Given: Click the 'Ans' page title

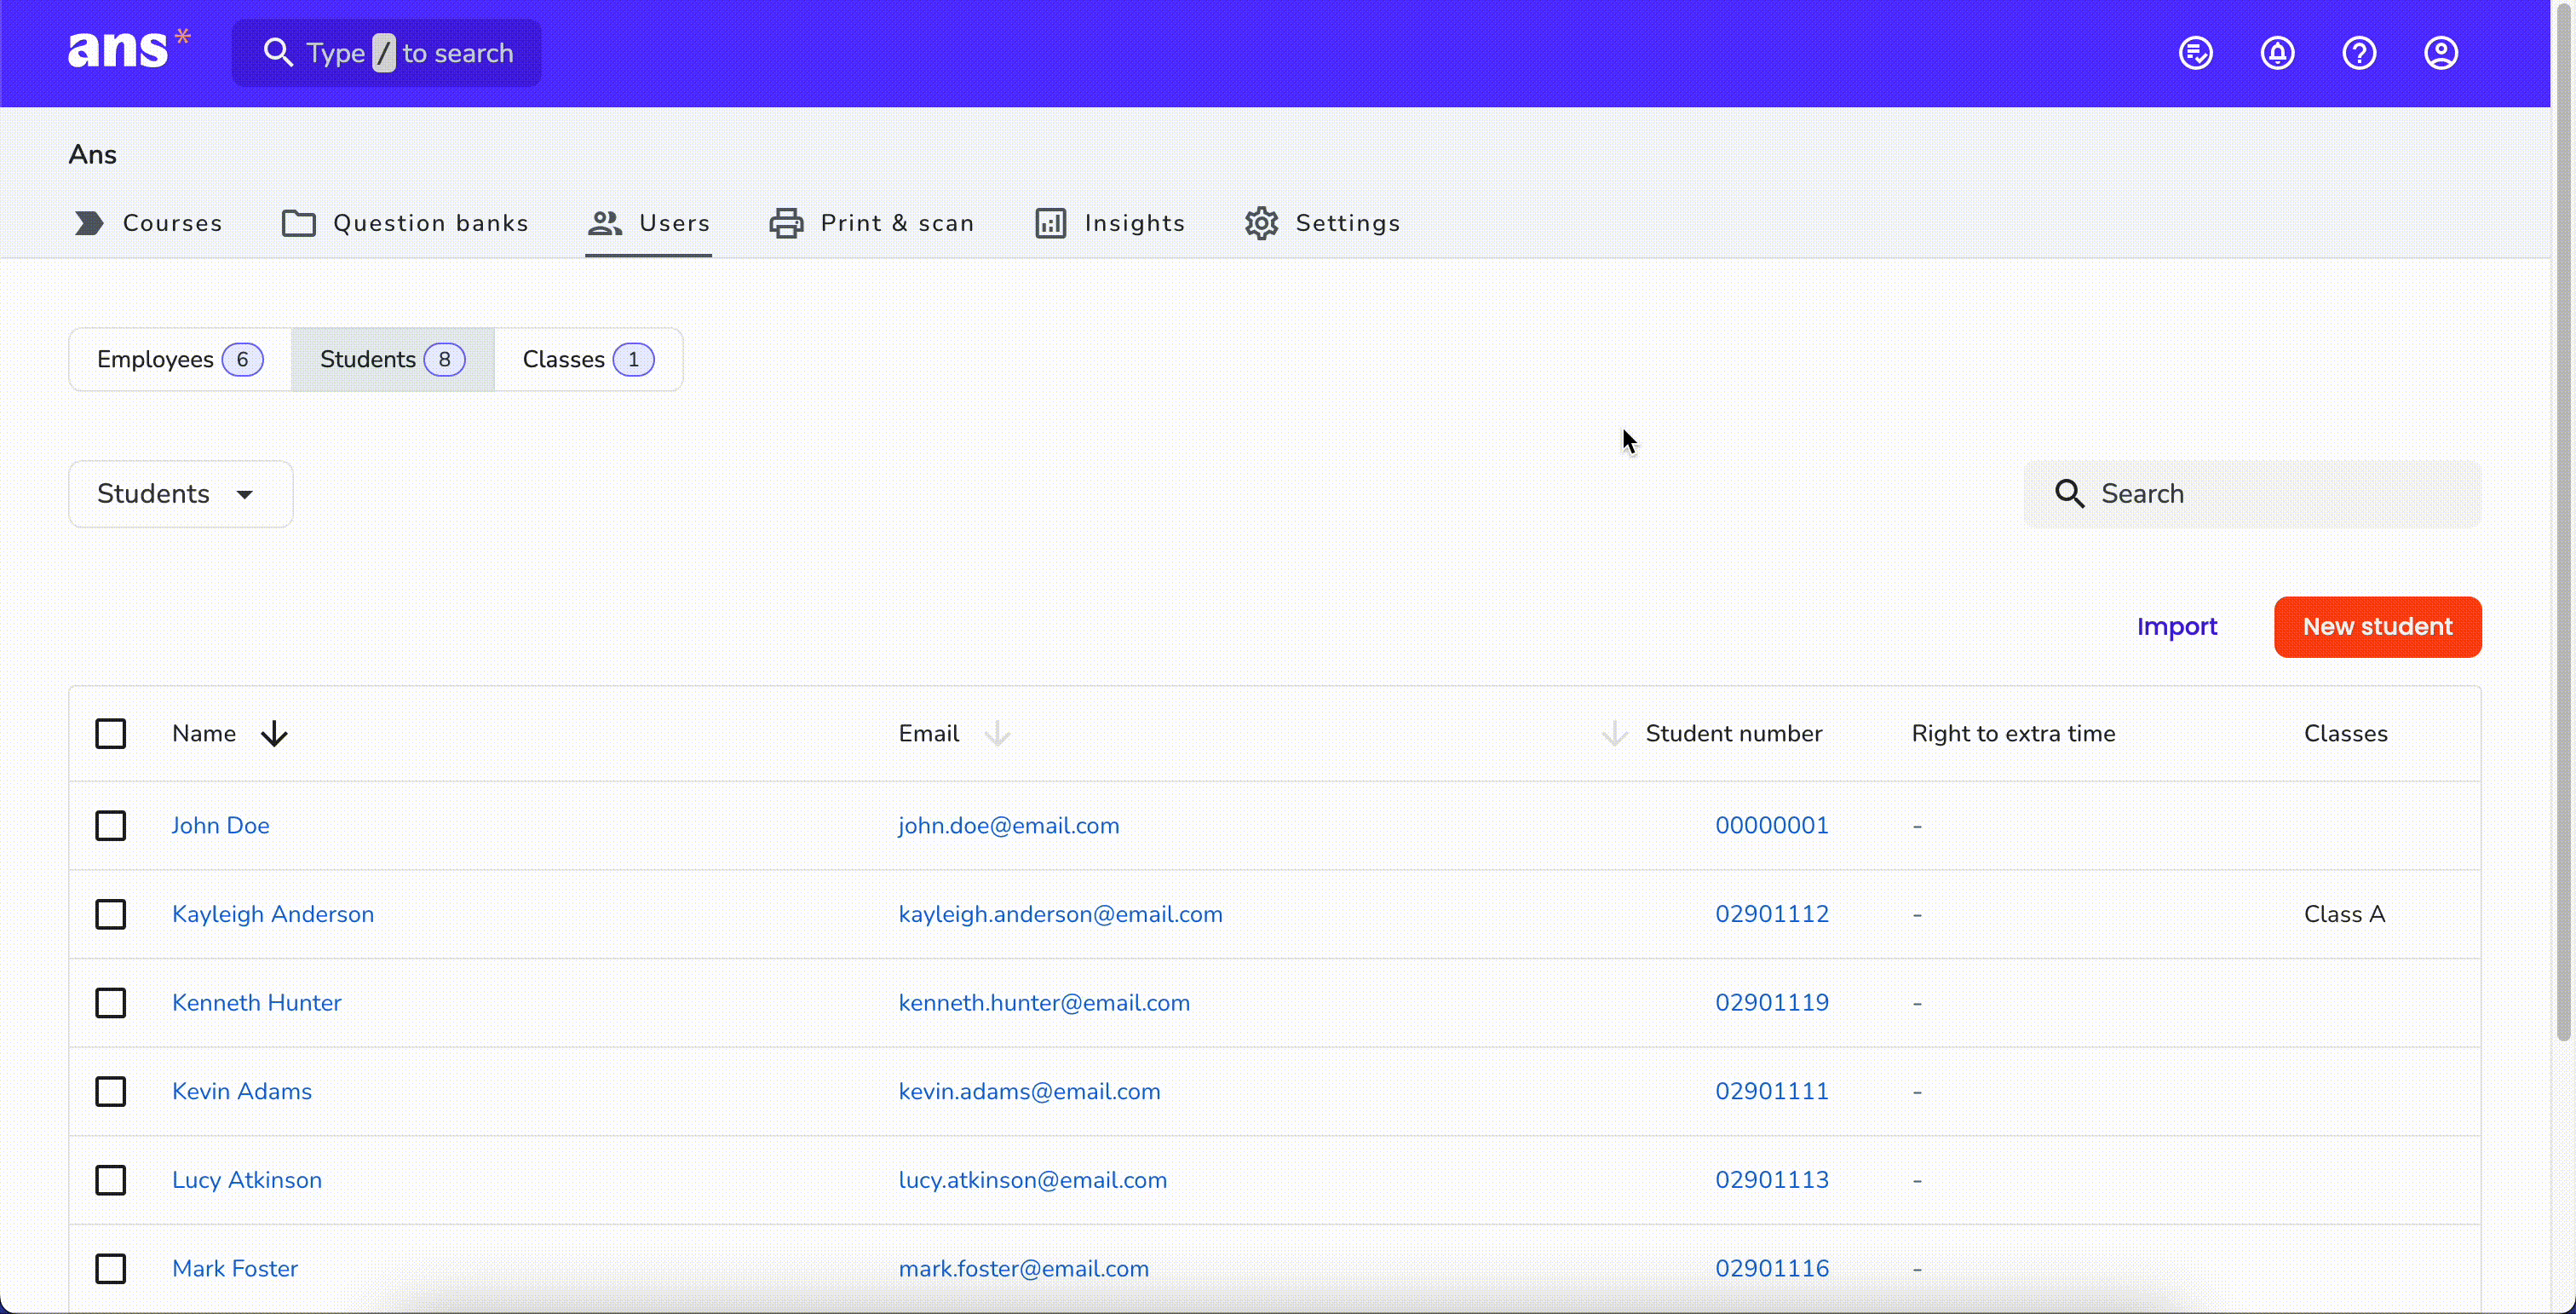Looking at the screenshot, I should 93,155.
